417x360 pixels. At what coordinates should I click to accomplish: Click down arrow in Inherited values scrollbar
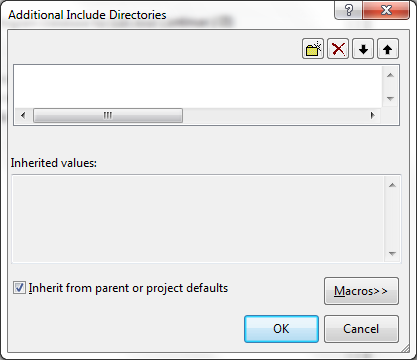pos(392,254)
